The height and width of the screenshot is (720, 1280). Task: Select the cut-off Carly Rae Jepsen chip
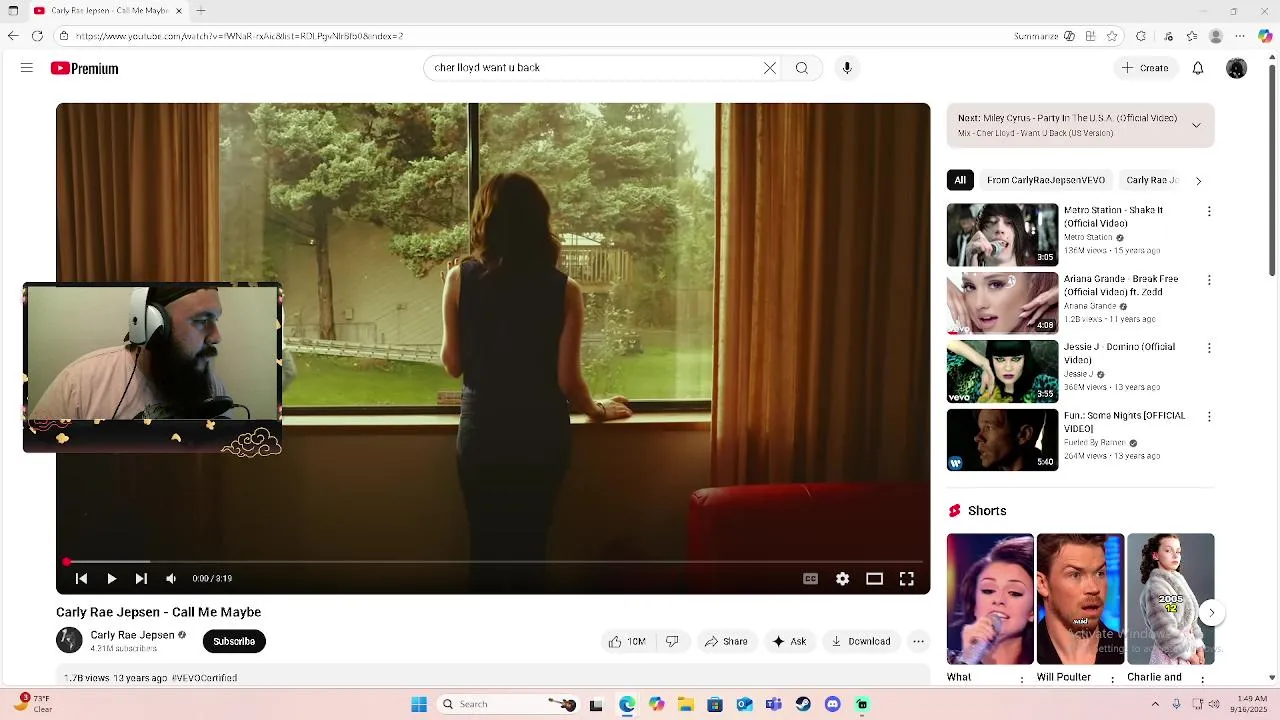1152,180
